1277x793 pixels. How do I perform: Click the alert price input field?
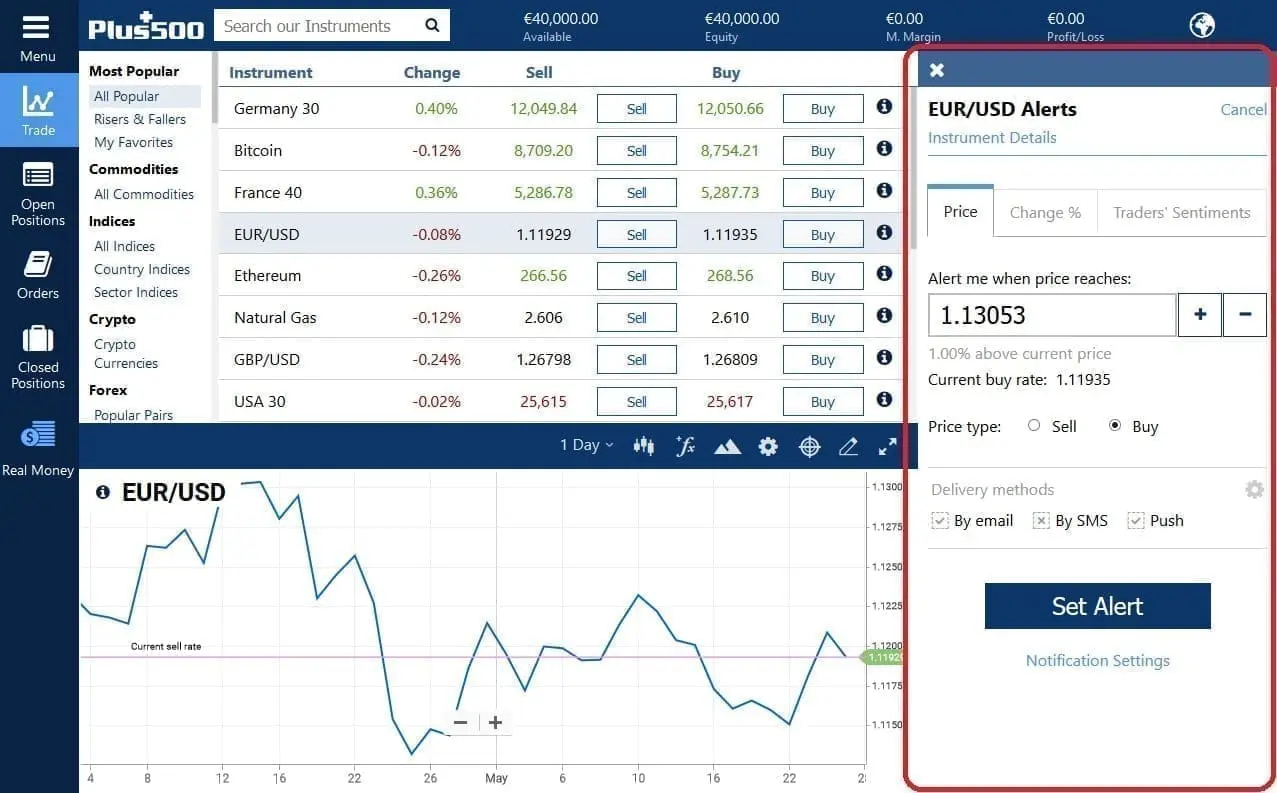click(x=1052, y=315)
